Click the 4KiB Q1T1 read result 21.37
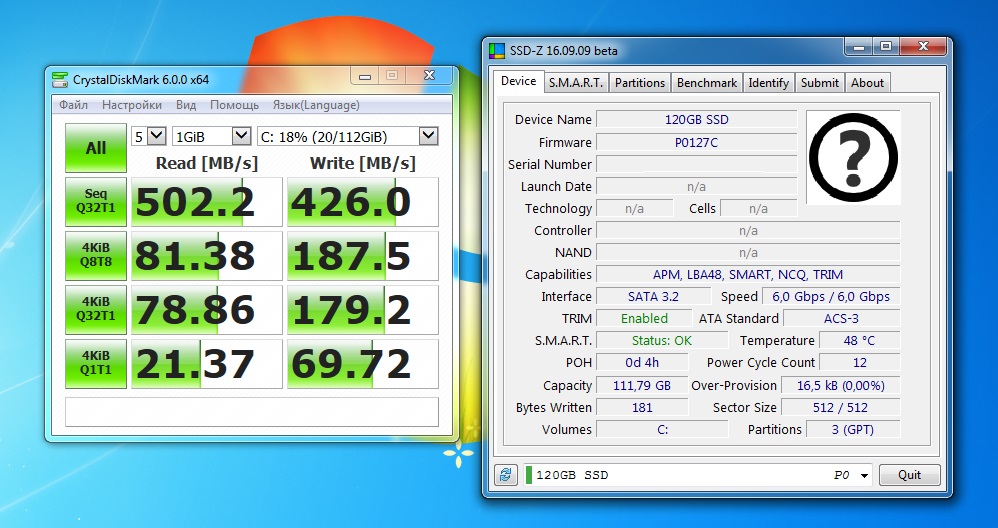998x528 pixels. (x=206, y=364)
